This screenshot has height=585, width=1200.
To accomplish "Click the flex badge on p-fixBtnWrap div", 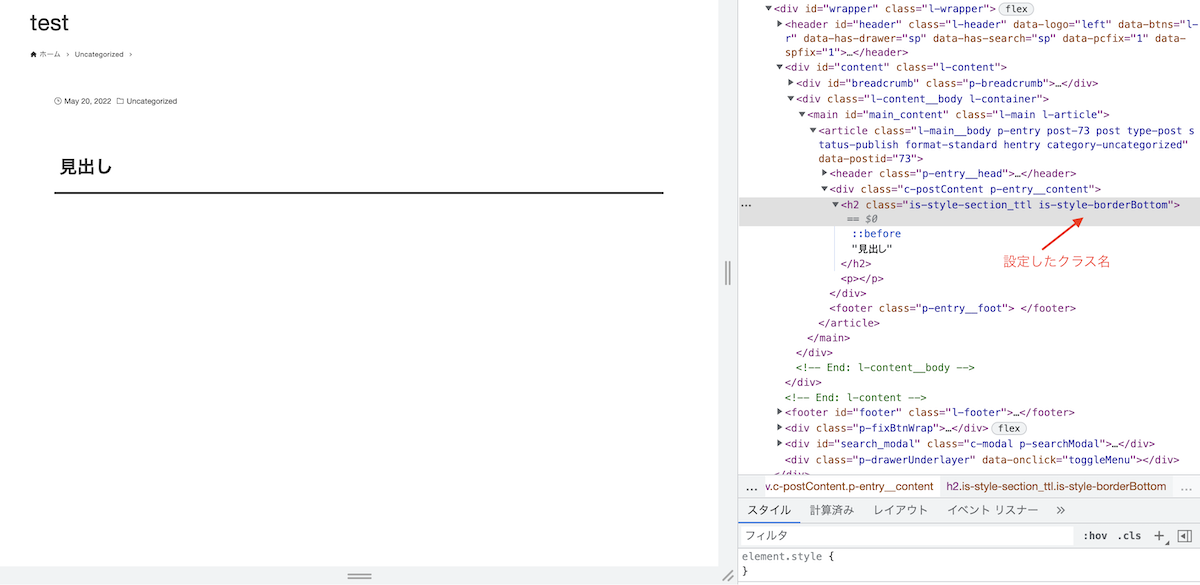I will pos(1009,428).
